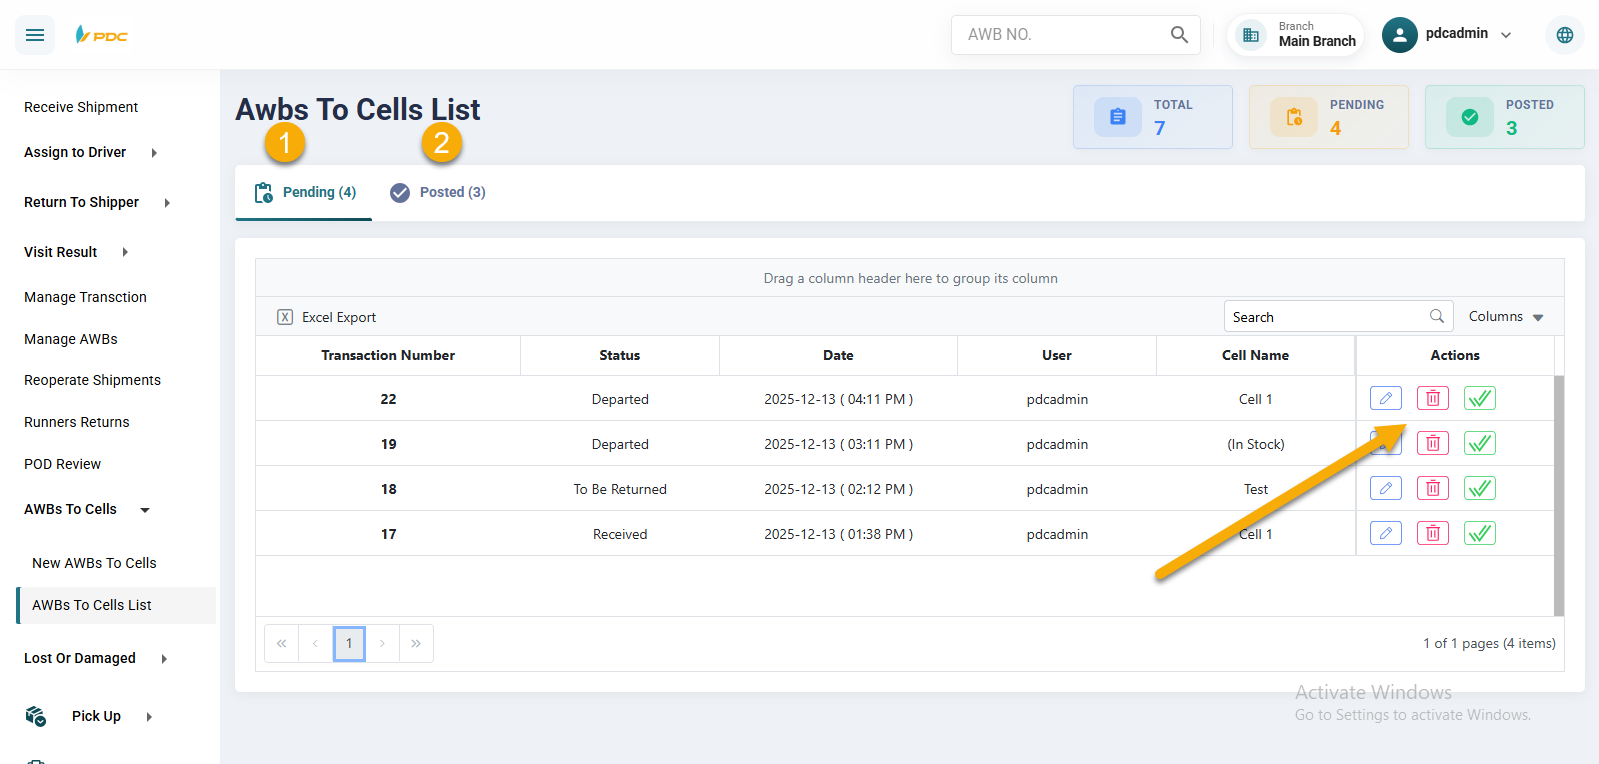Click the Received status cell
The height and width of the screenshot is (764, 1599).
click(x=620, y=534)
